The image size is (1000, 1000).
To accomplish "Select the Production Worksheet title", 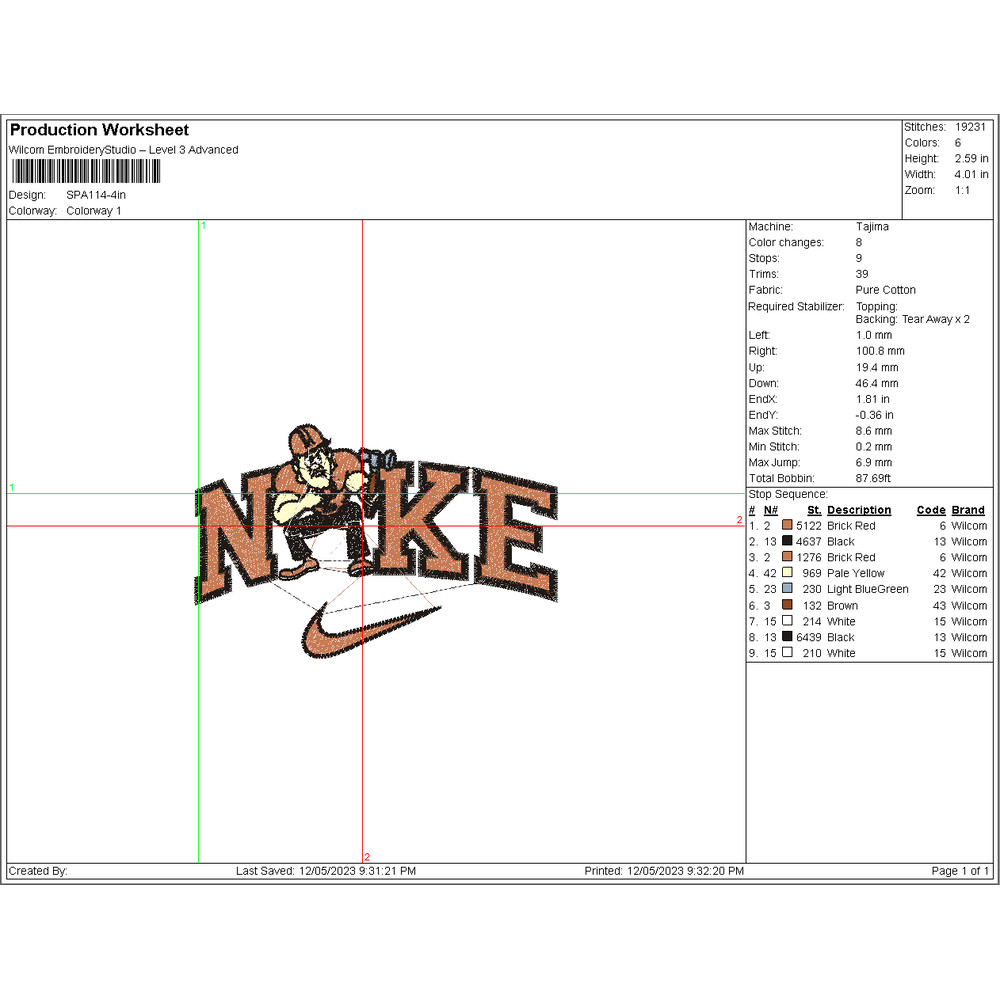I will (99, 130).
